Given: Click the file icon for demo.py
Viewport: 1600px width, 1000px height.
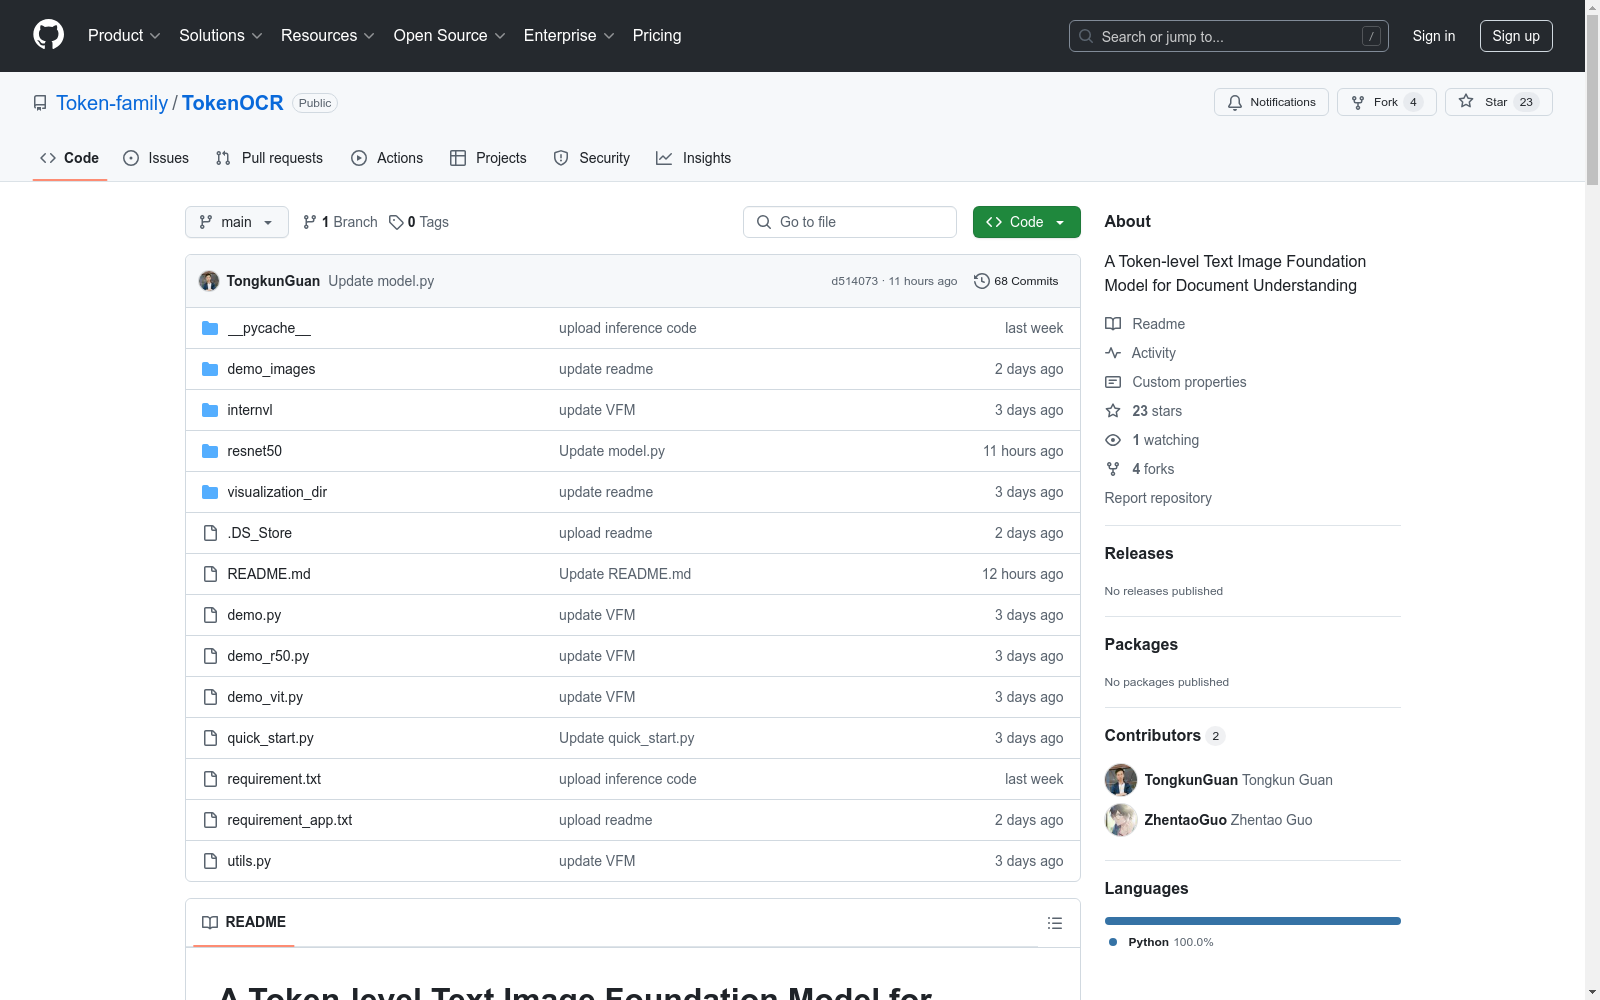Looking at the screenshot, I should pos(210,615).
